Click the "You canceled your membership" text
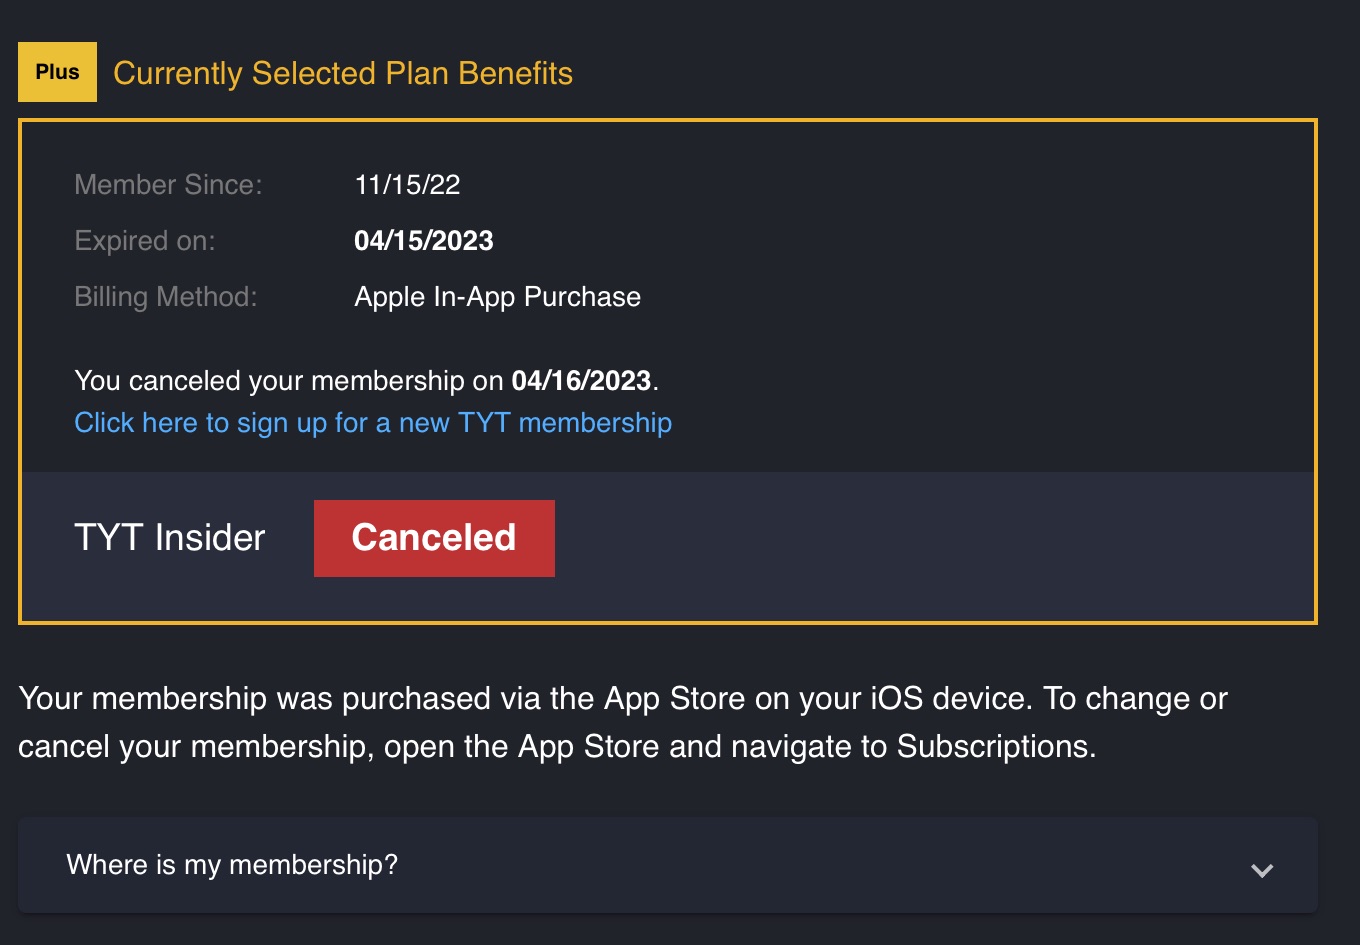This screenshot has height=945, width=1360. [270, 381]
